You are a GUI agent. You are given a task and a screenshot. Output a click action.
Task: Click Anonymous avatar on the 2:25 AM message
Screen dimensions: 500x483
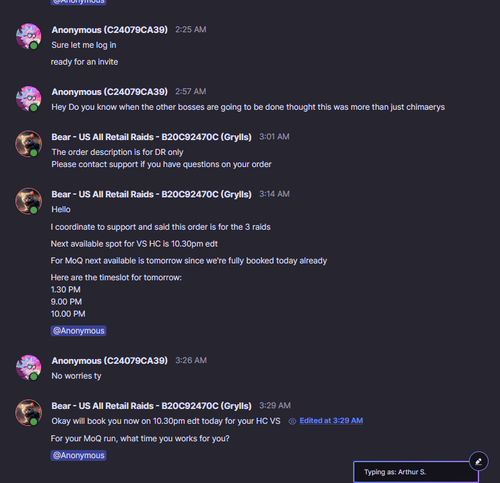point(29,36)
